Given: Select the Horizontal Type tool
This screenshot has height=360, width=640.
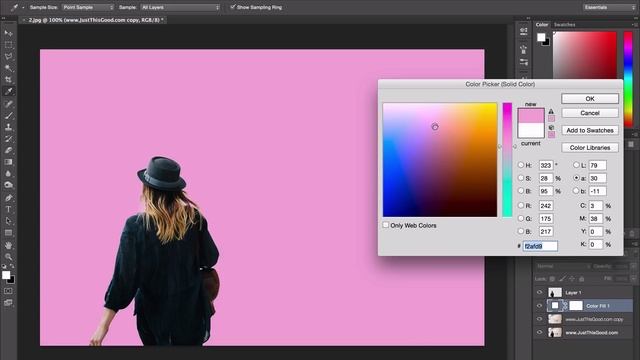Looking at the screenshot, I should click(x=8, y=209).
